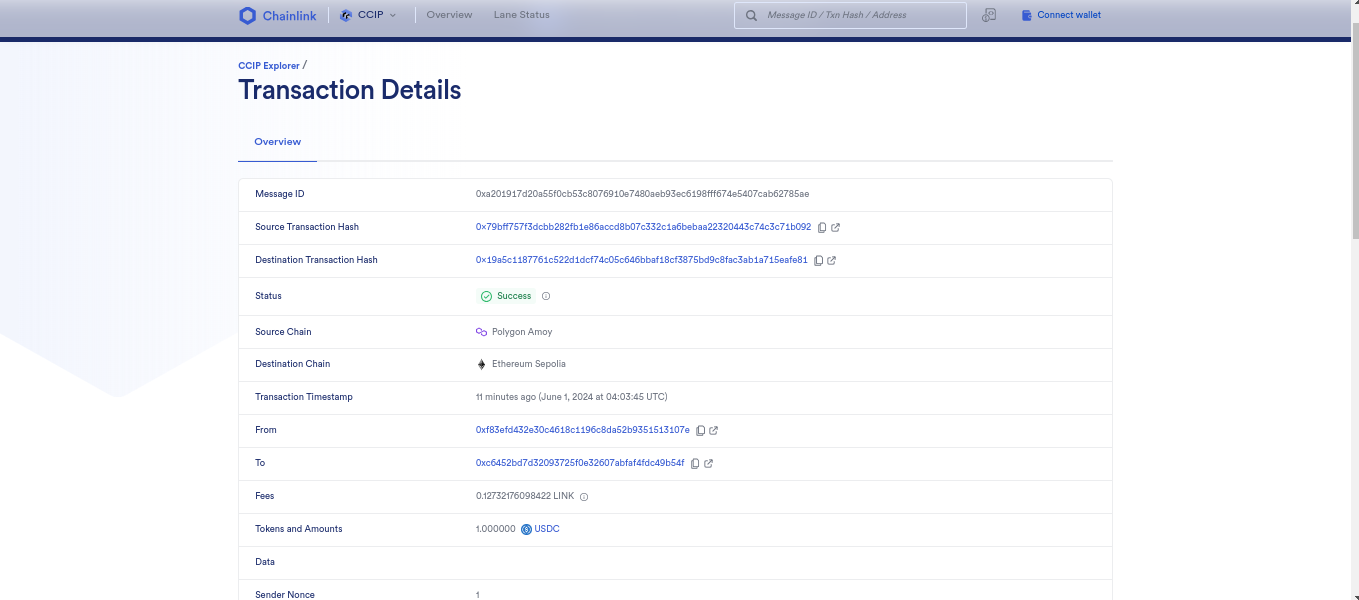Screen dimensions: 1359x600
Task: Click the 1.000000 token amount
Action: click(496, 529)
